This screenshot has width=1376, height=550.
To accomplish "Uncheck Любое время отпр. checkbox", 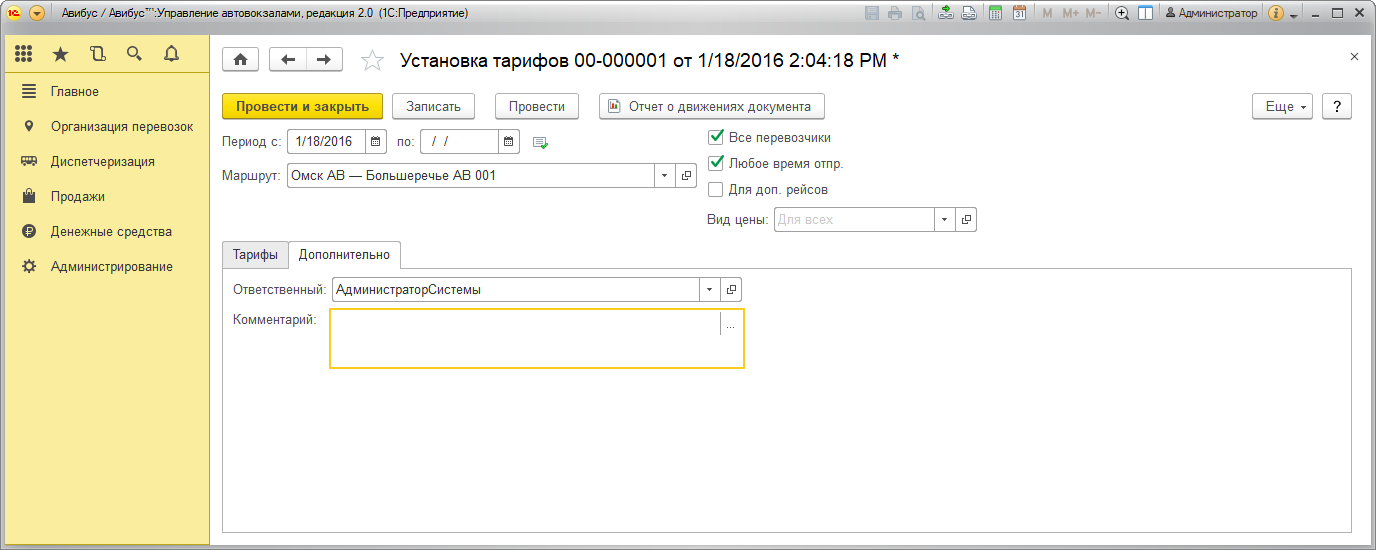I will click(715, 163).
